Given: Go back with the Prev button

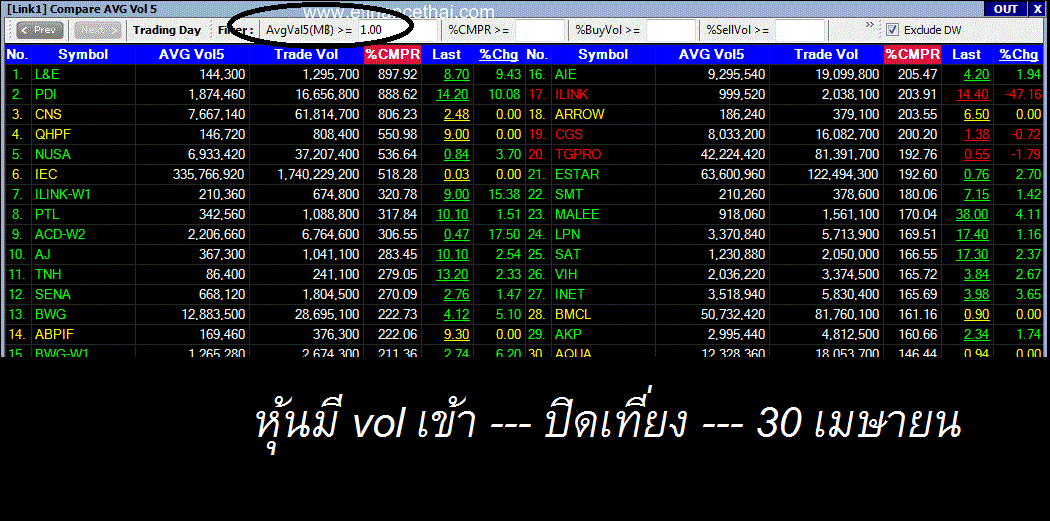Looking at the screenshot, I should pos(40,30).
